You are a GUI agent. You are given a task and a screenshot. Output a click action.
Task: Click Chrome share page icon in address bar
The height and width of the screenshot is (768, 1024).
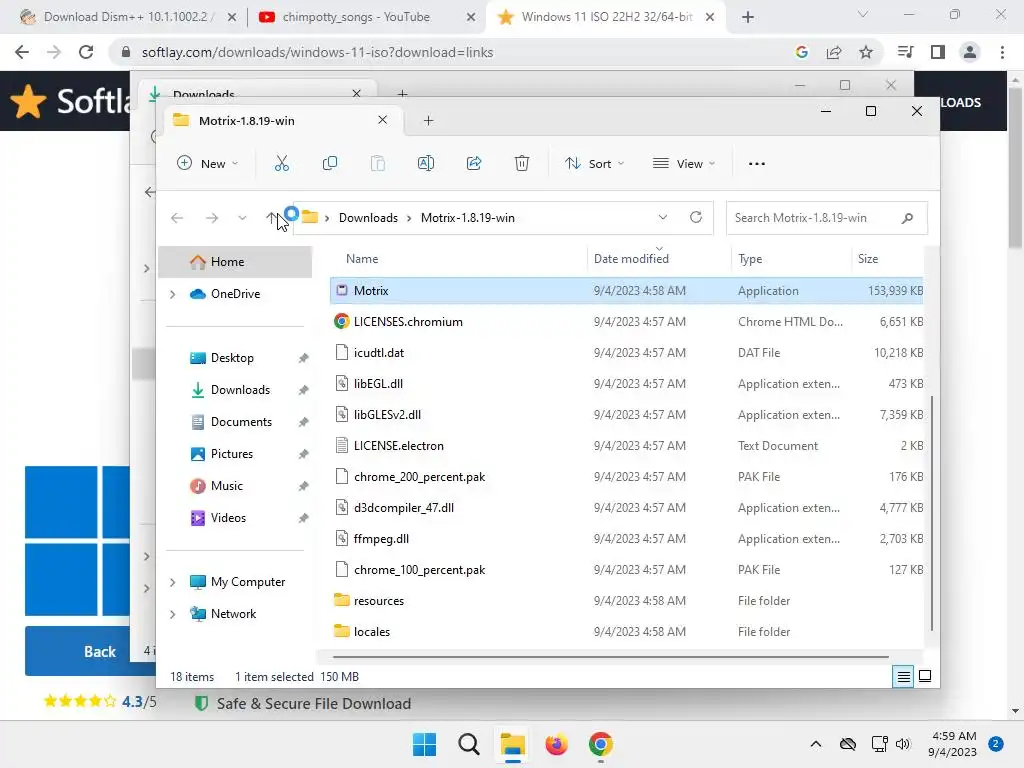(x=834, y=52)
